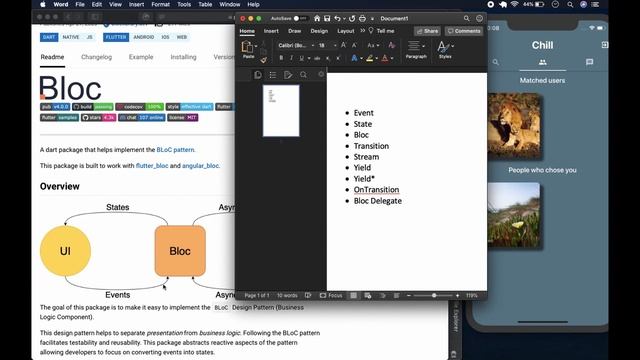640x360 pixels.
Task: Apply Italic formatting
Action: (x=291, y=58)
